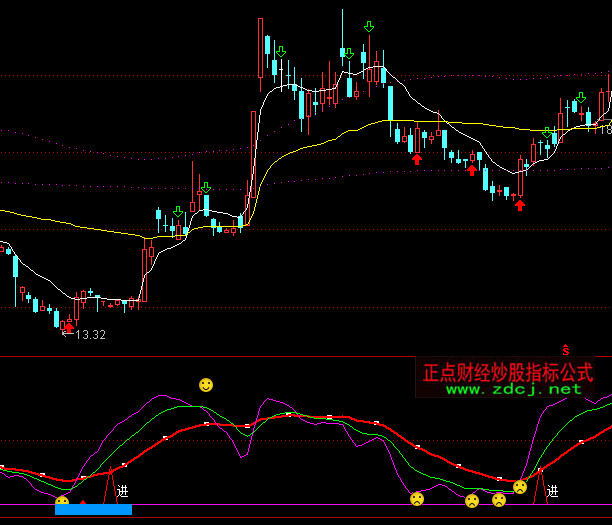
Task: Click the red up arrow beside the 13.32 low
Action: tap(69, 325)
